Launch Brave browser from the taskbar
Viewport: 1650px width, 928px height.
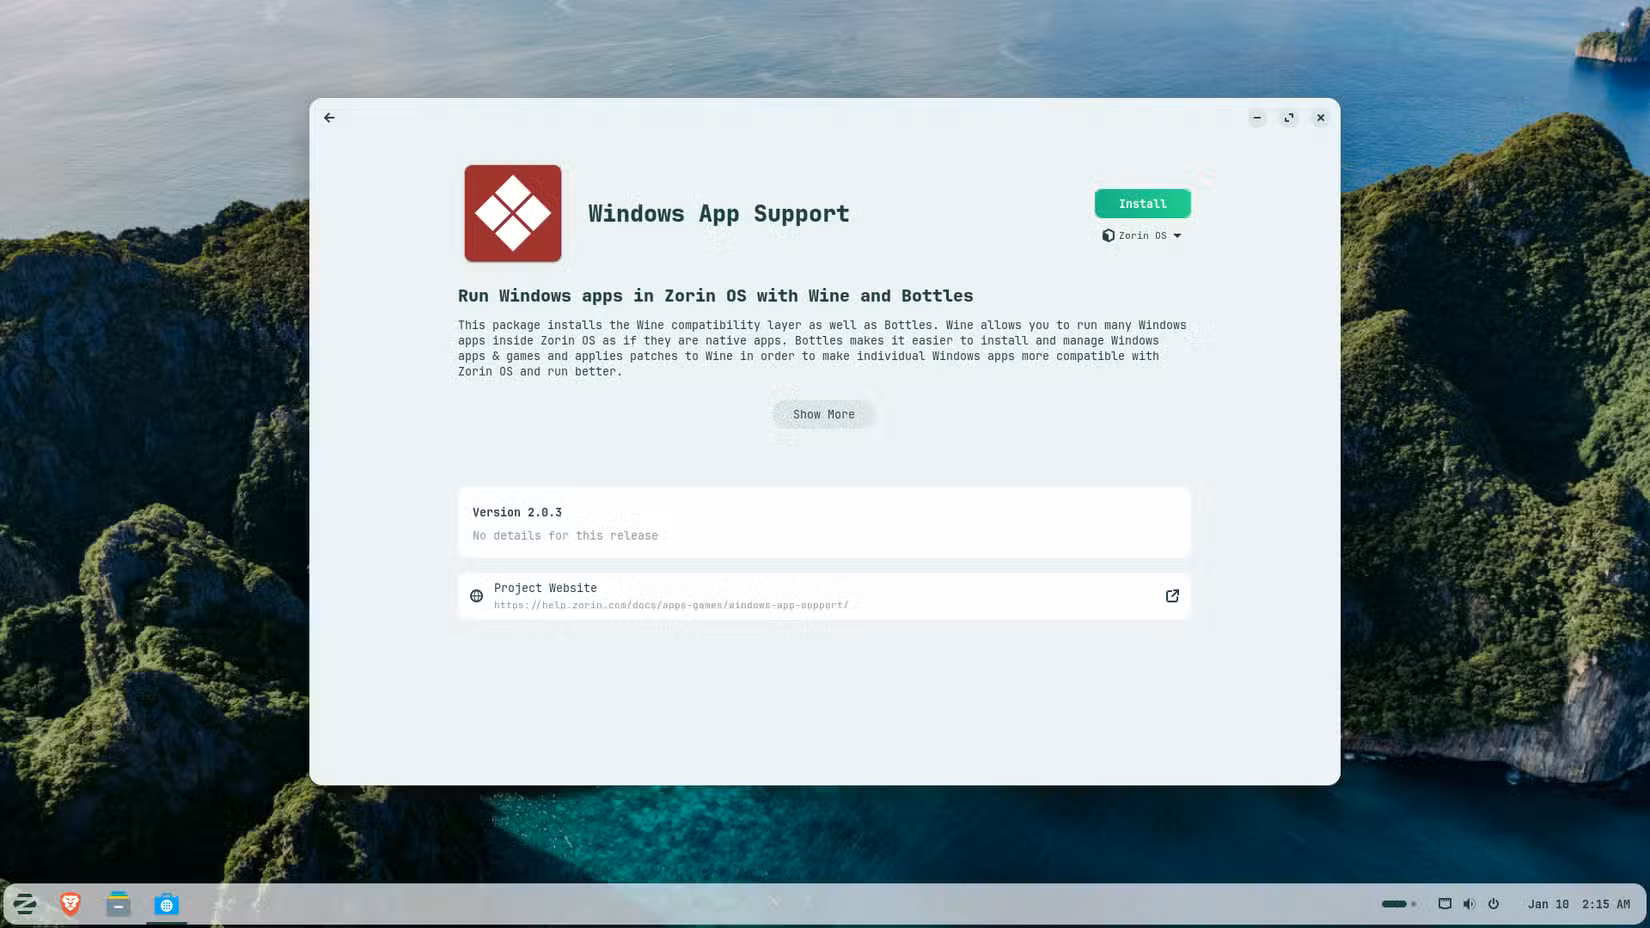tap(70, 904)
